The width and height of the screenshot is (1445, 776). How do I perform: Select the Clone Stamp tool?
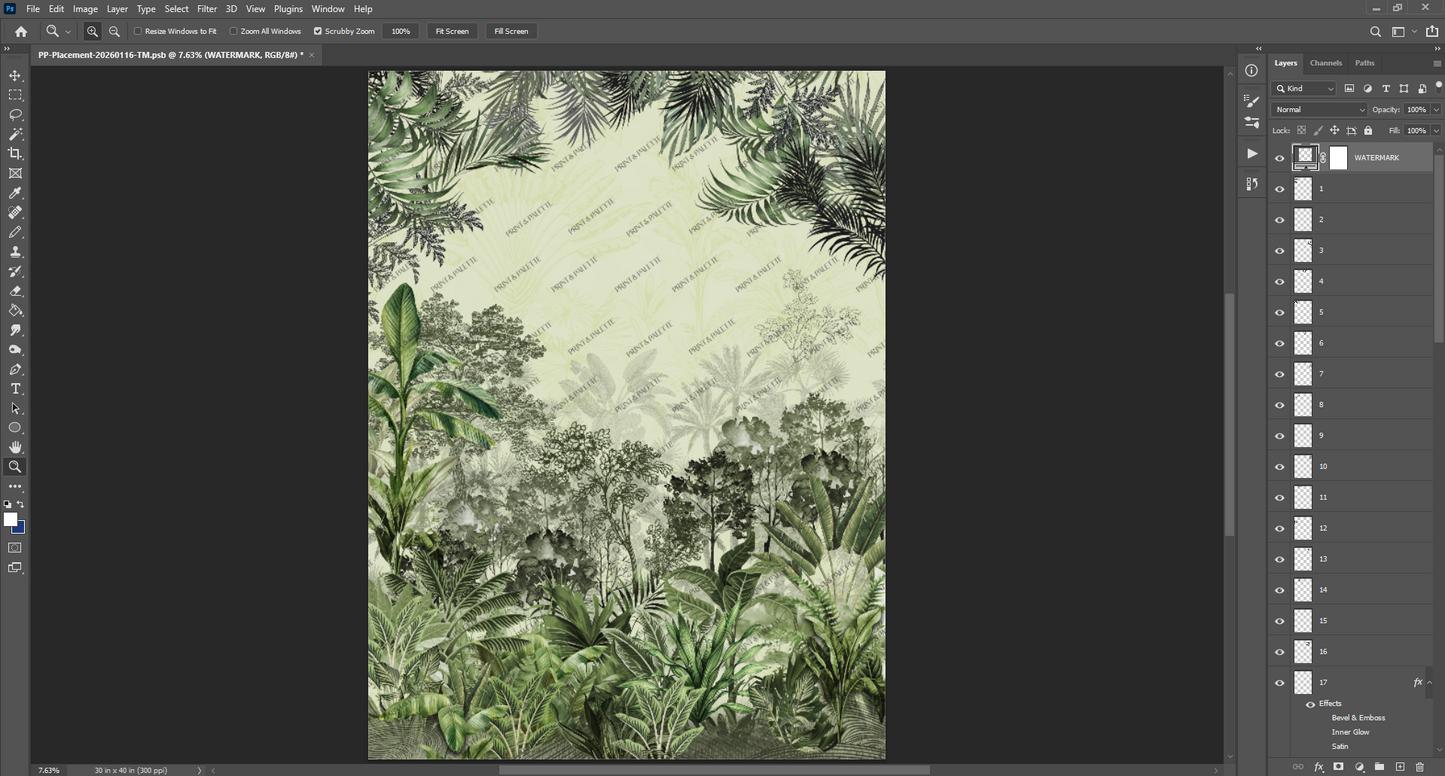tap(15, 252)
